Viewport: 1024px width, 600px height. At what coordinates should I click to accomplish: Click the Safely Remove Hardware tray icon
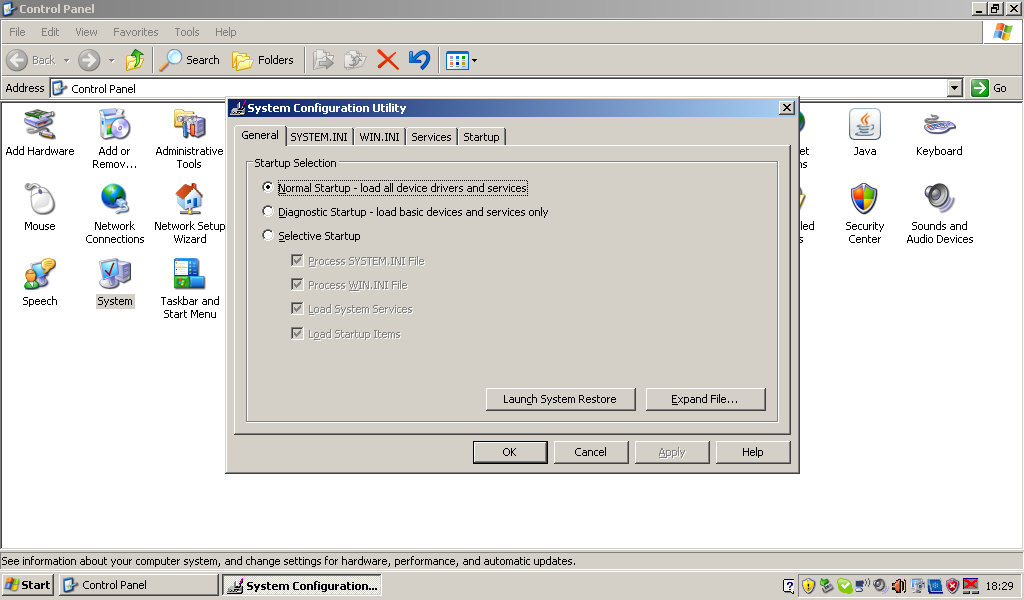click(826, 586)
